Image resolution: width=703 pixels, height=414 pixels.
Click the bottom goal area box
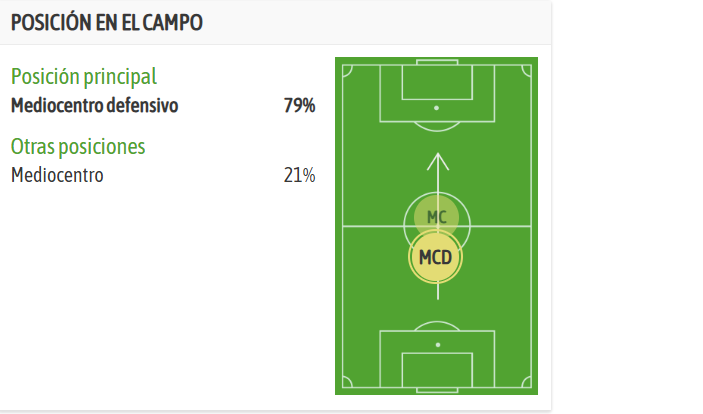(x=437, y=370)
